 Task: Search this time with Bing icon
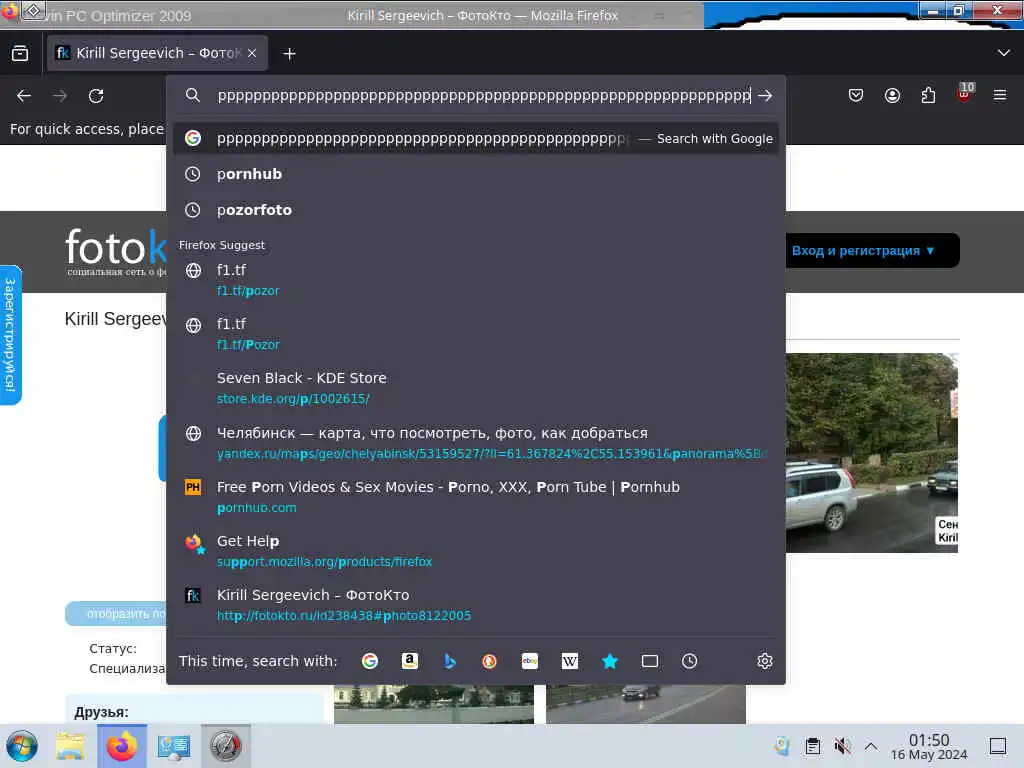click(x=450, y=661)
